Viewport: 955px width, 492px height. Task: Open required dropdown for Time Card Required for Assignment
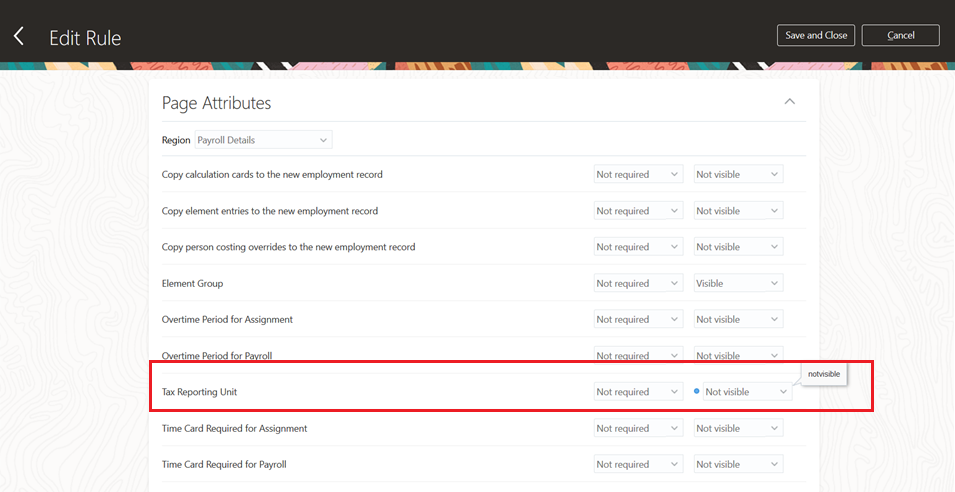click(x=638, y=428)
